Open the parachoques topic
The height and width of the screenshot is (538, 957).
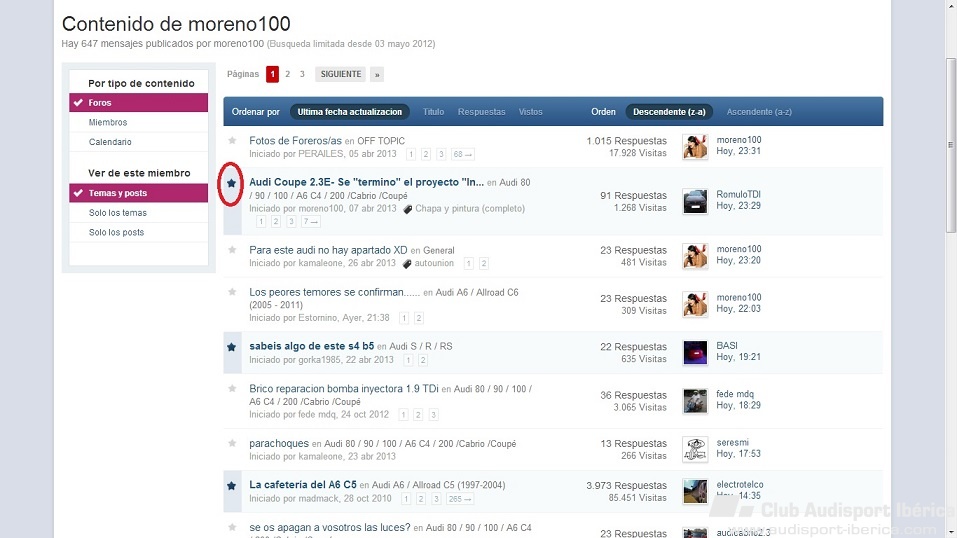click(279, 443)
